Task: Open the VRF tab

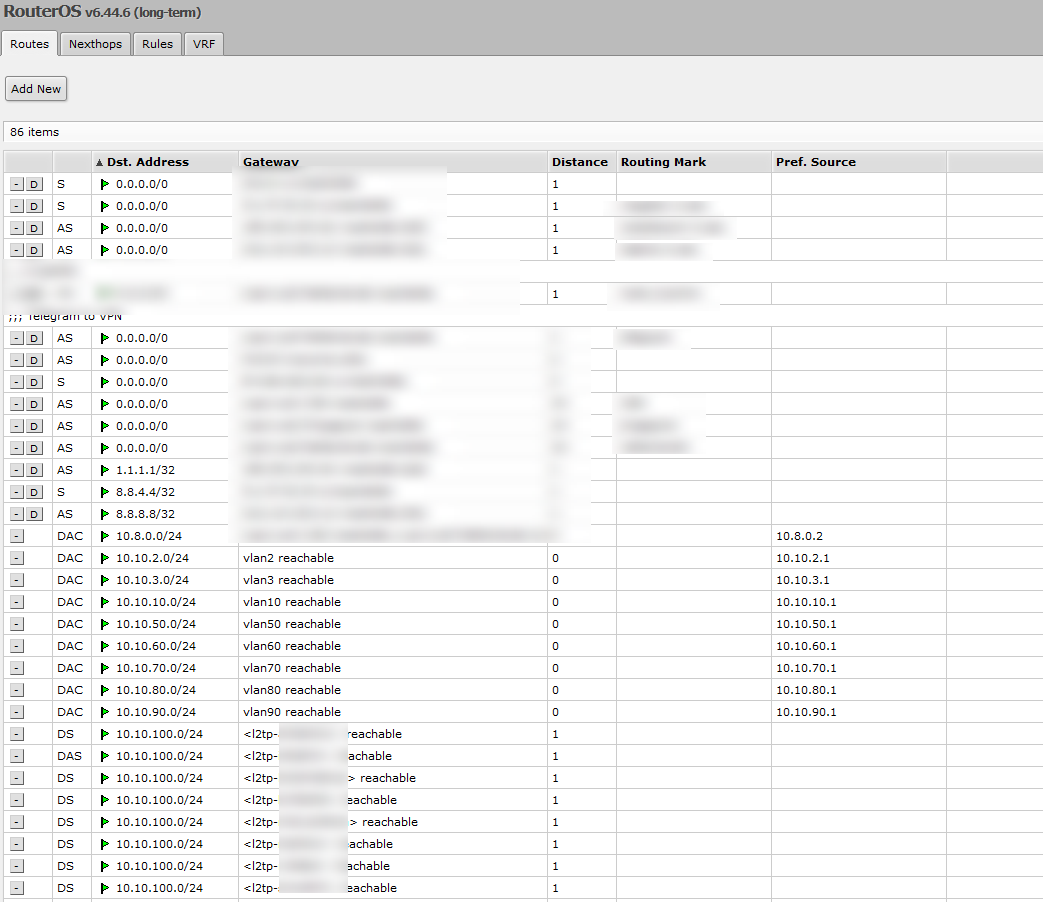Action: (x=204, y=44)
